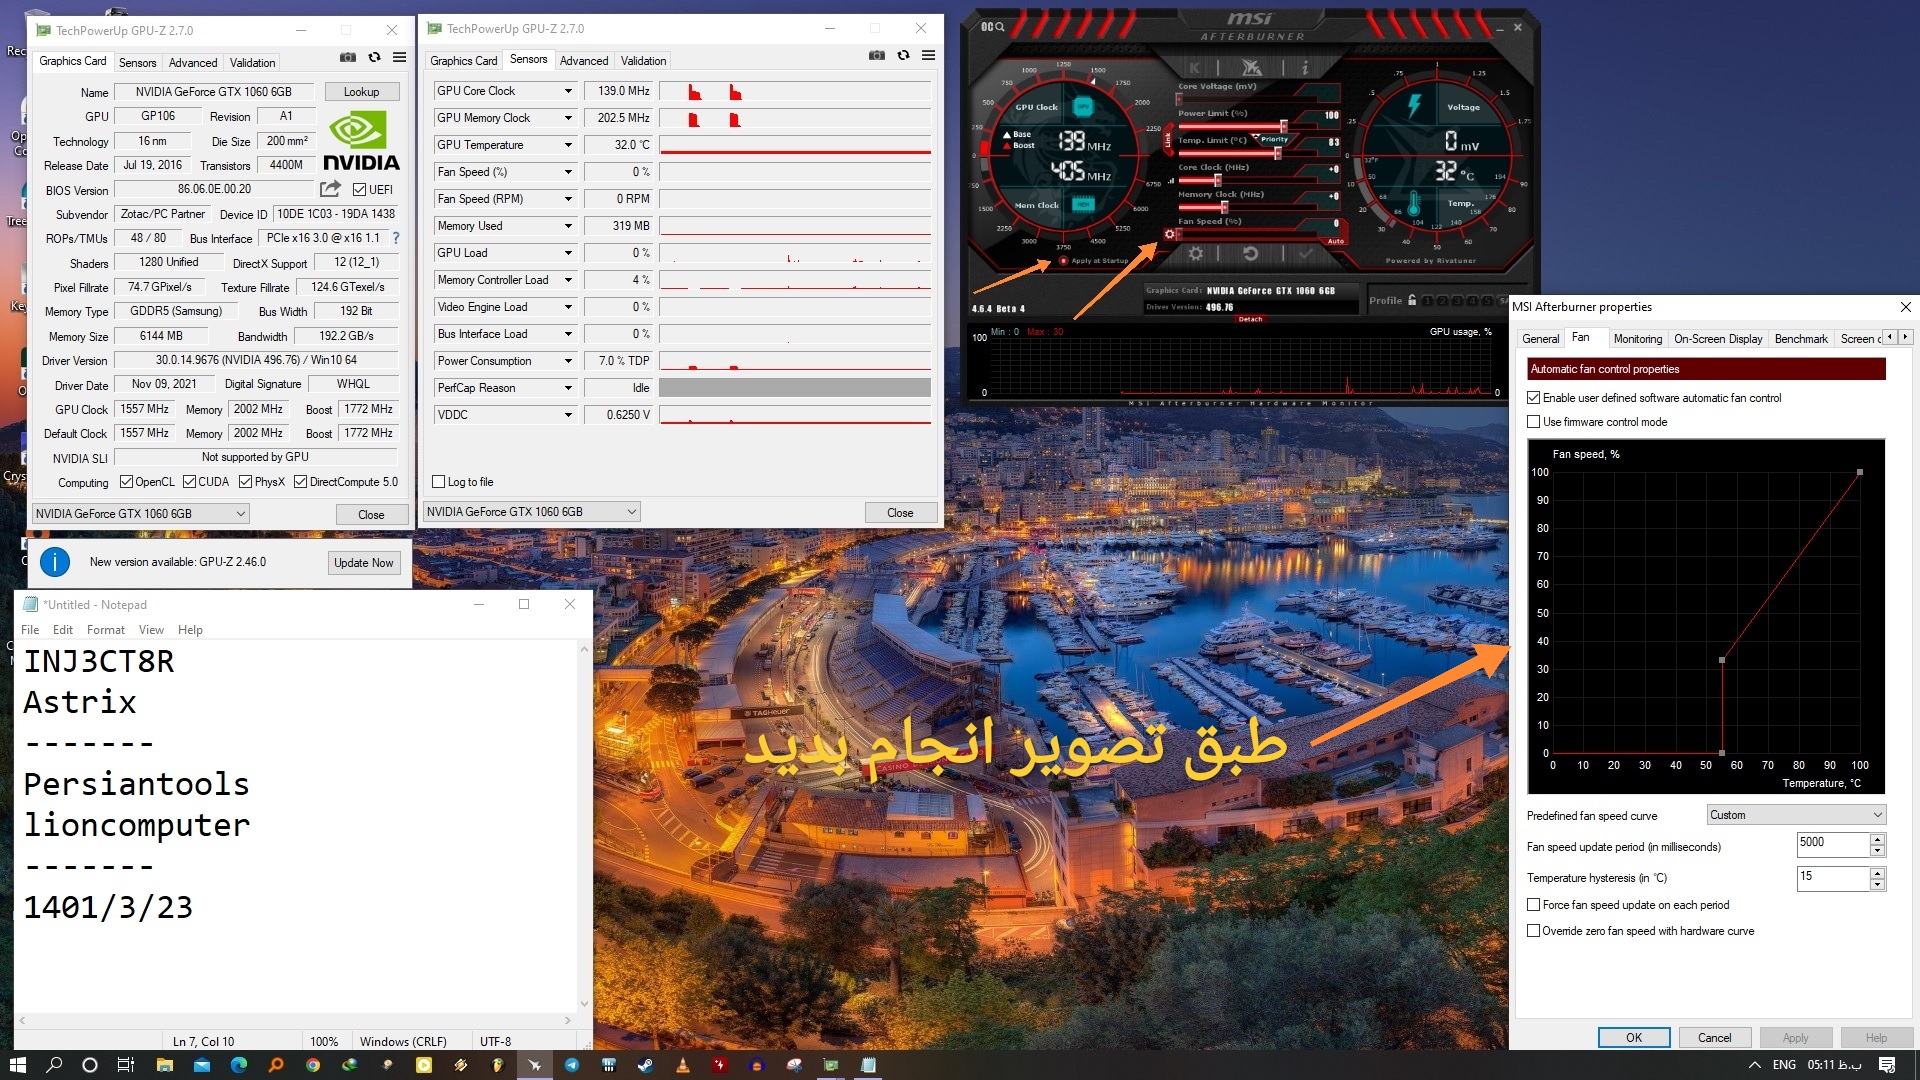
Task: Click the reset arrow icon in Afterburner
Action: click(1250, 254)
